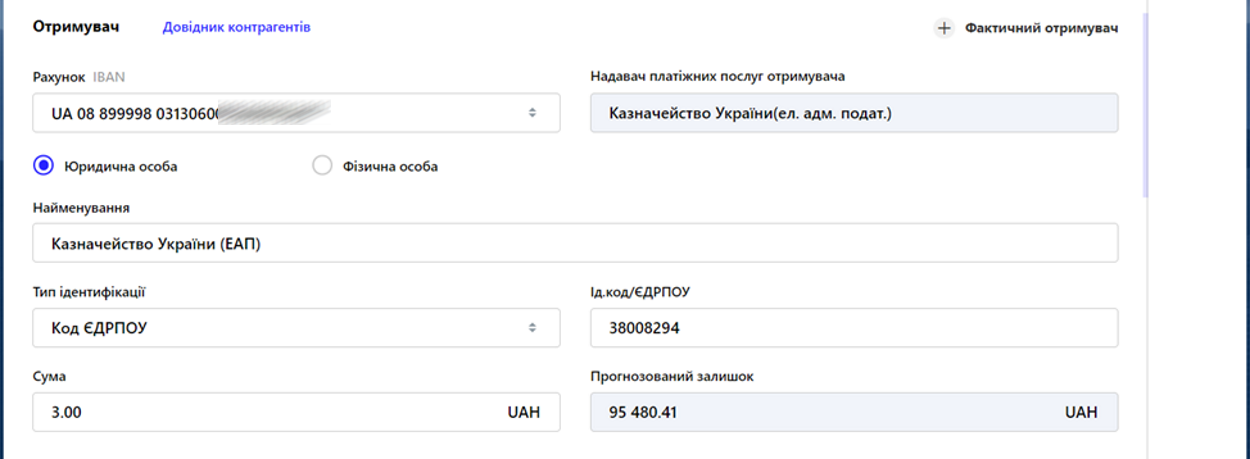Click the Тип ідентифікації label
Image resolution: width=1250 pixels, height=459 pixels.
(90, 291)
